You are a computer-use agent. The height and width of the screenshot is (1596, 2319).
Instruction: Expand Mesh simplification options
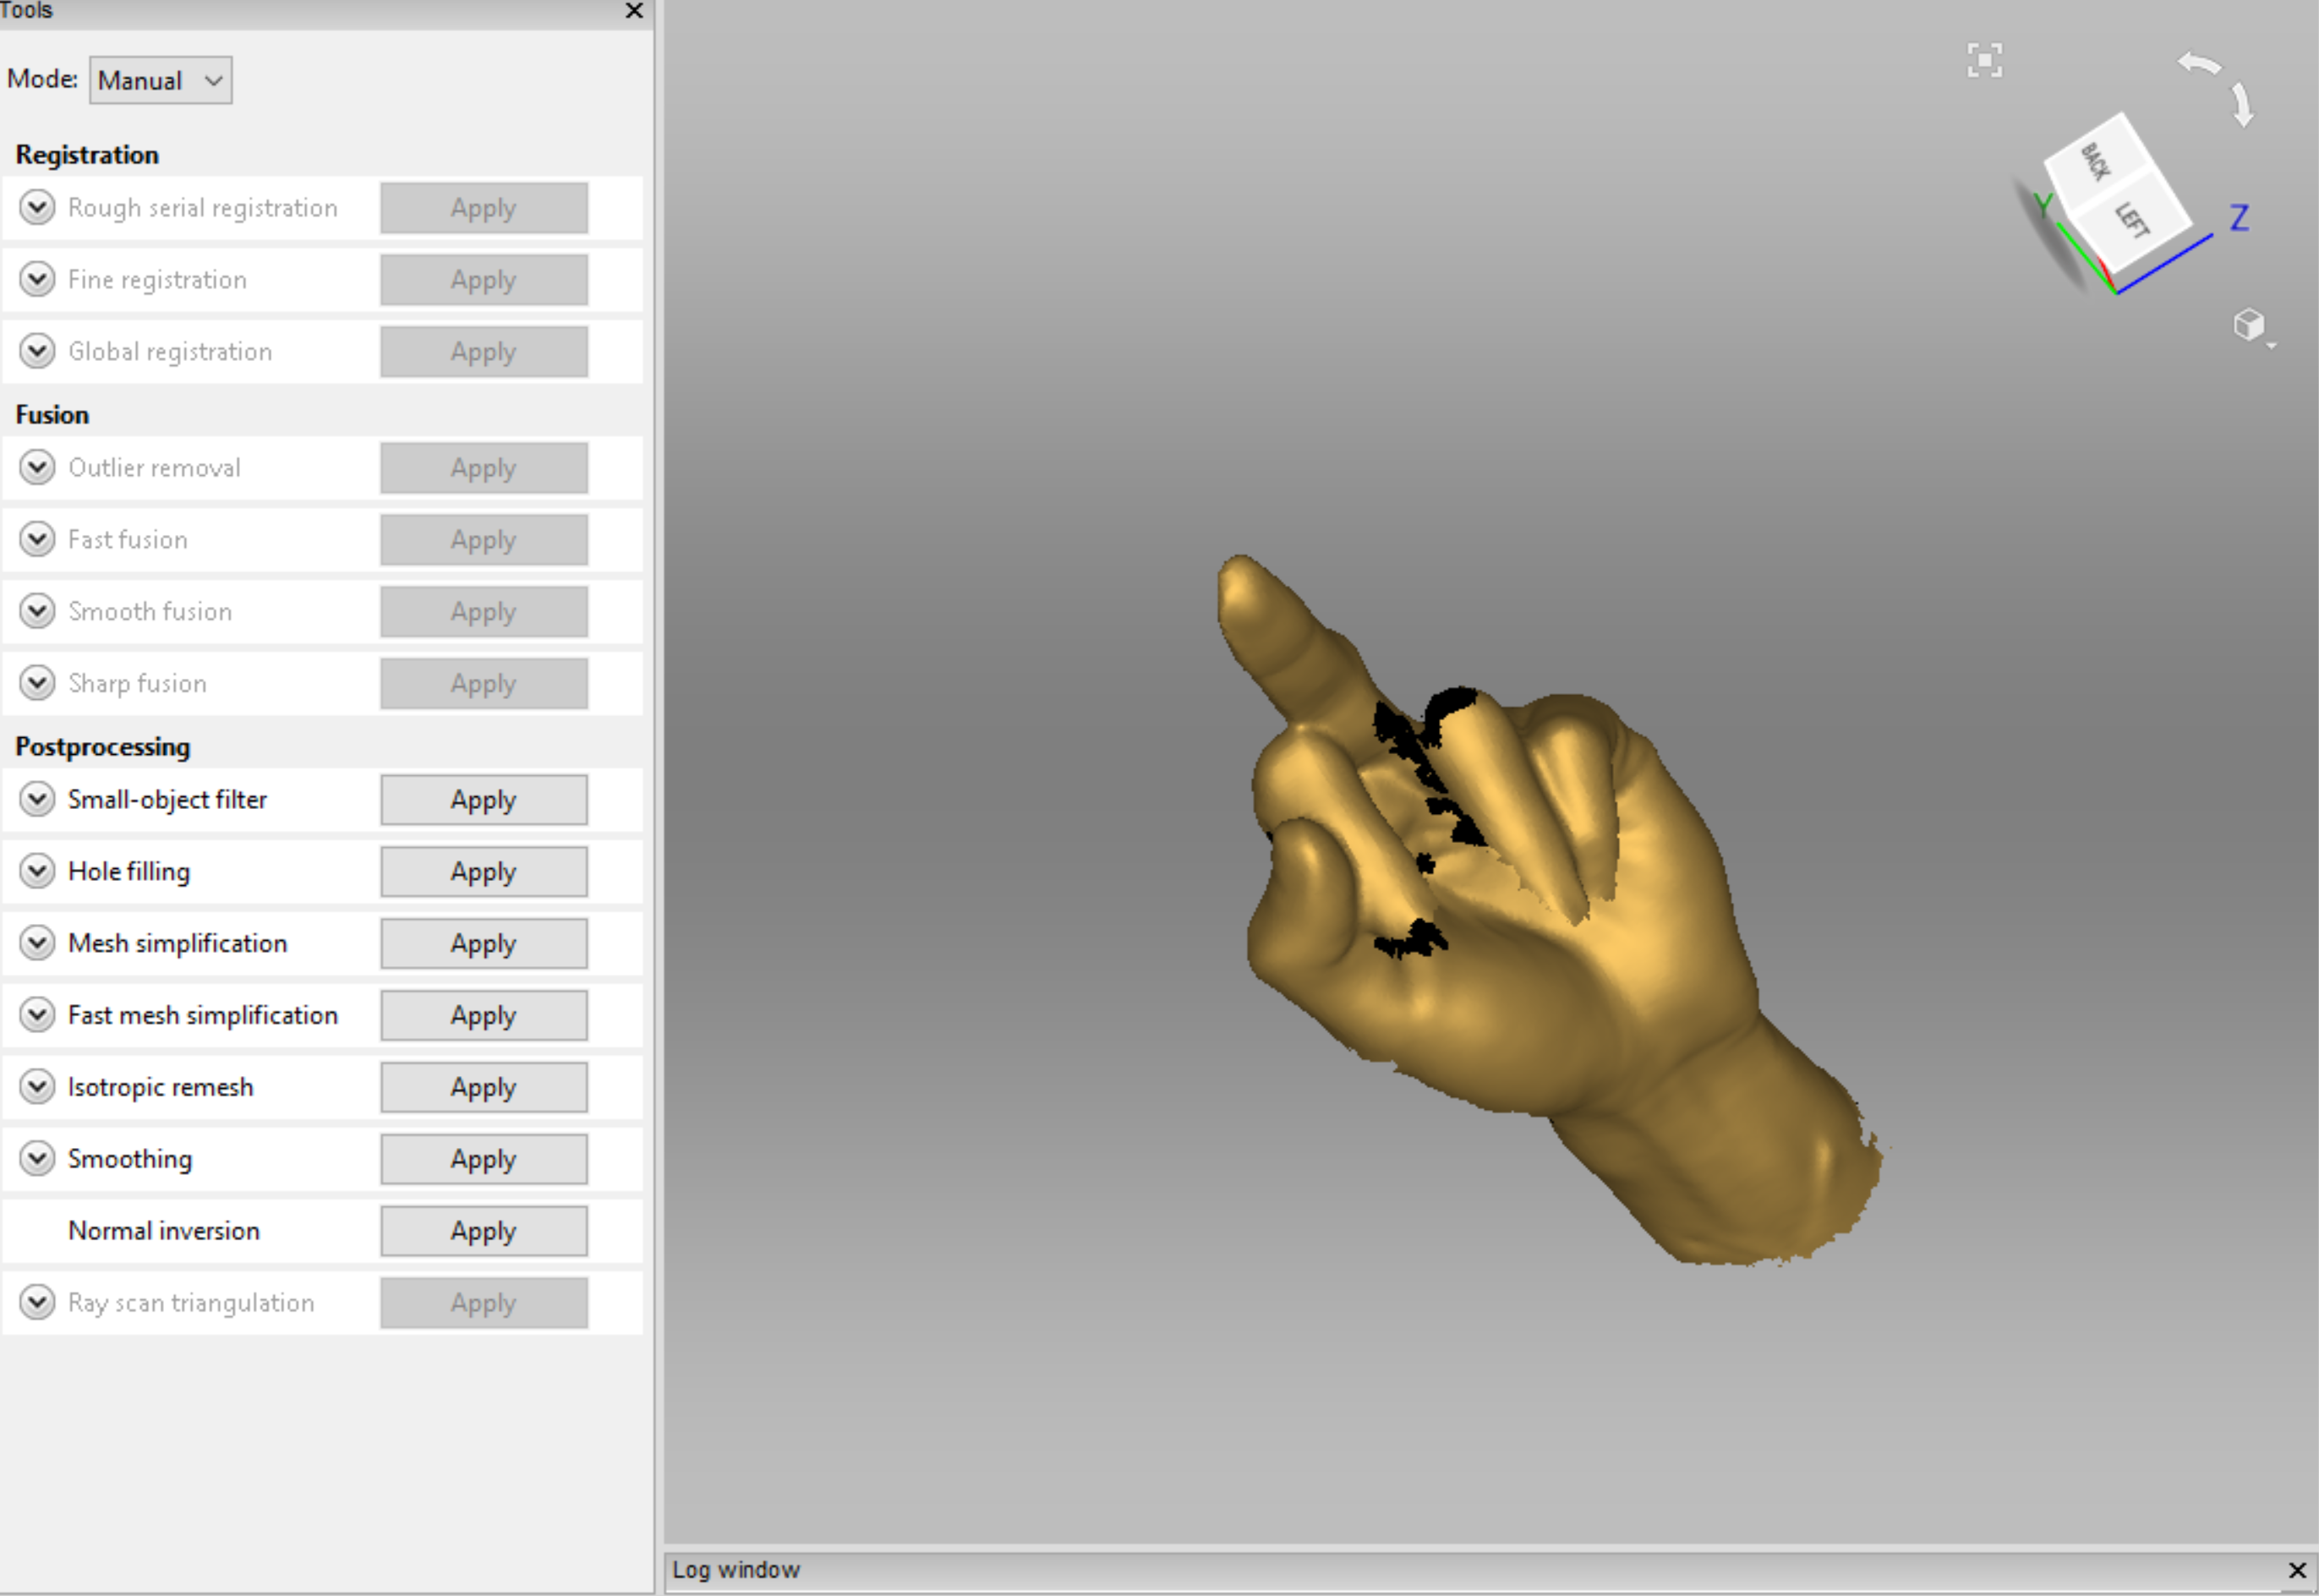tap(37, 943)
